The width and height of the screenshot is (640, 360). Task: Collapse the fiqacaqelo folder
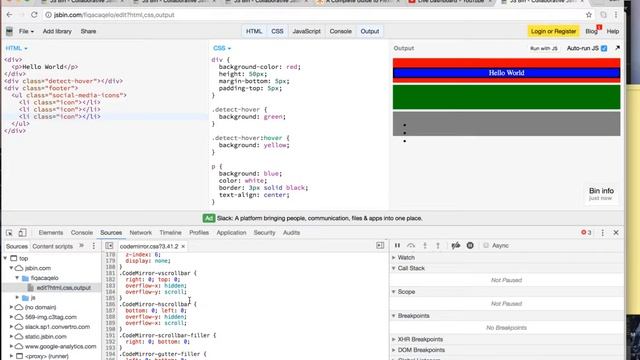click(x=18, y=278)
